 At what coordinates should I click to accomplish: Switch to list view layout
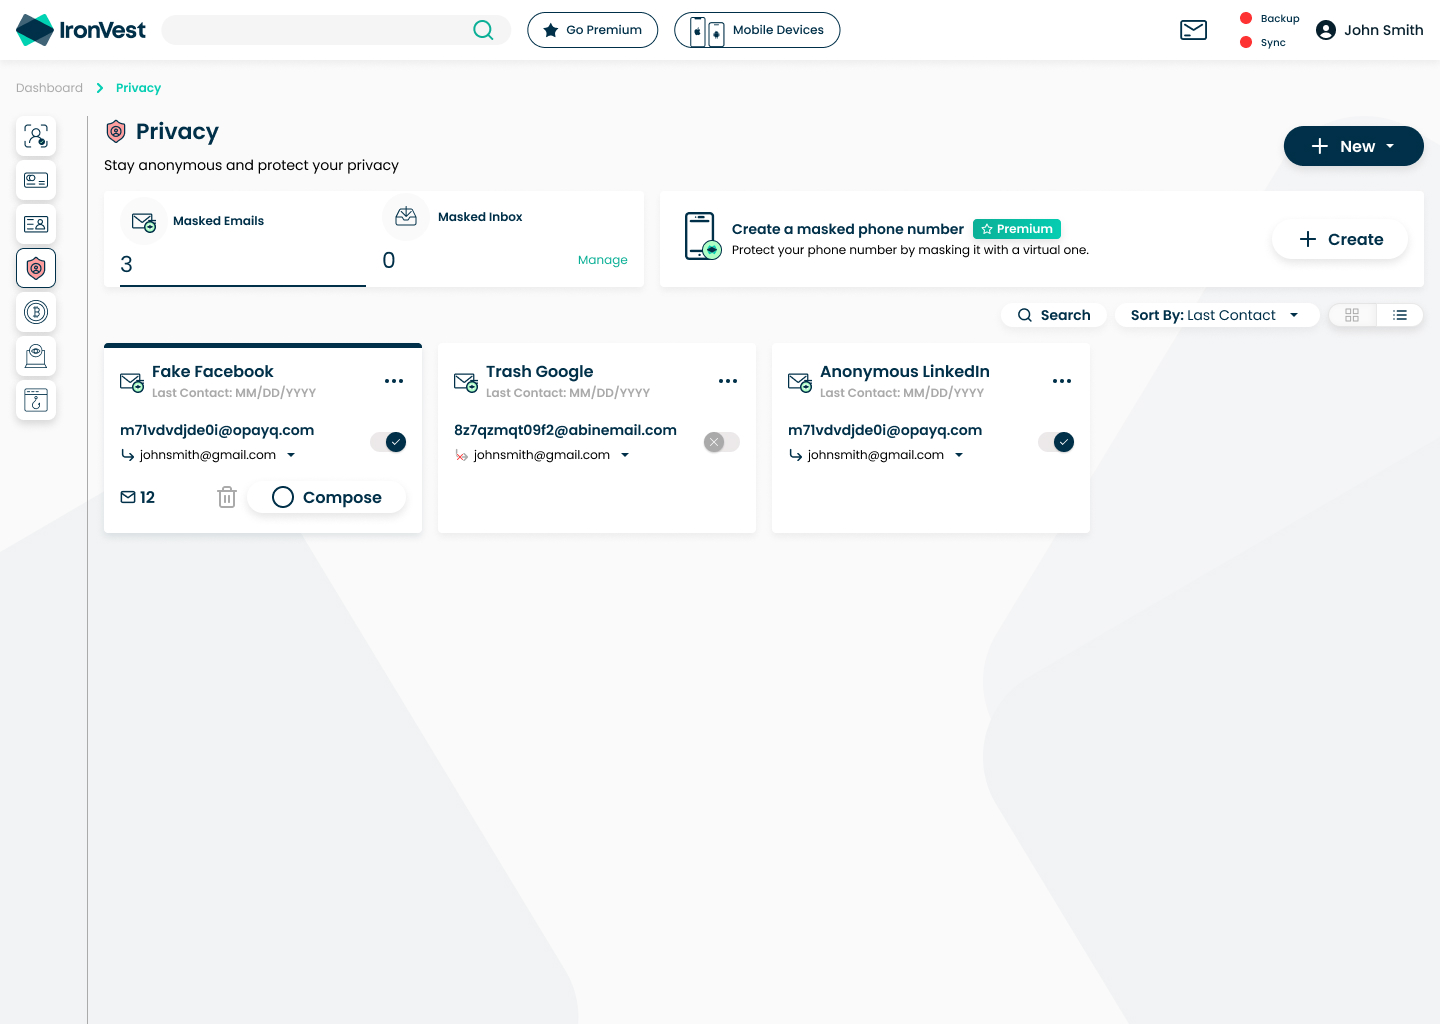click(x=1400, y=315)
